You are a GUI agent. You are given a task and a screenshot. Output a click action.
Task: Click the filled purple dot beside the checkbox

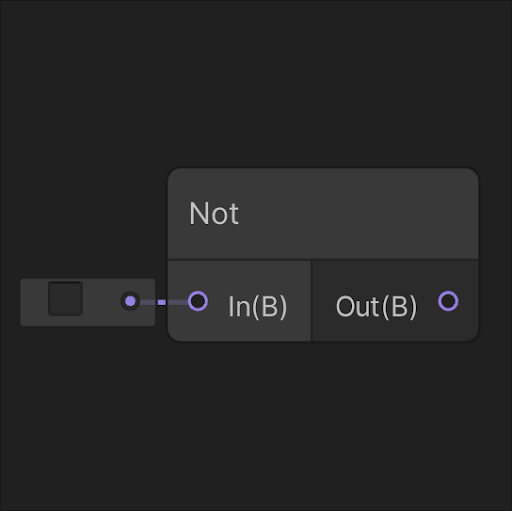click(130, 301)
